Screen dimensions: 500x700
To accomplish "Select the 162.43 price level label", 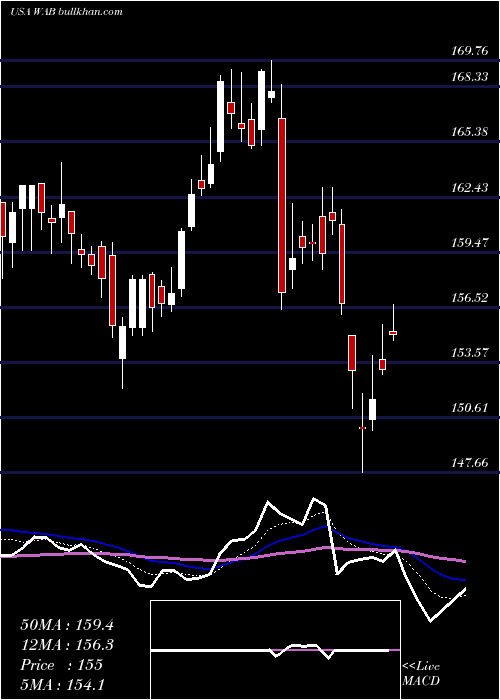I will 469,188.
